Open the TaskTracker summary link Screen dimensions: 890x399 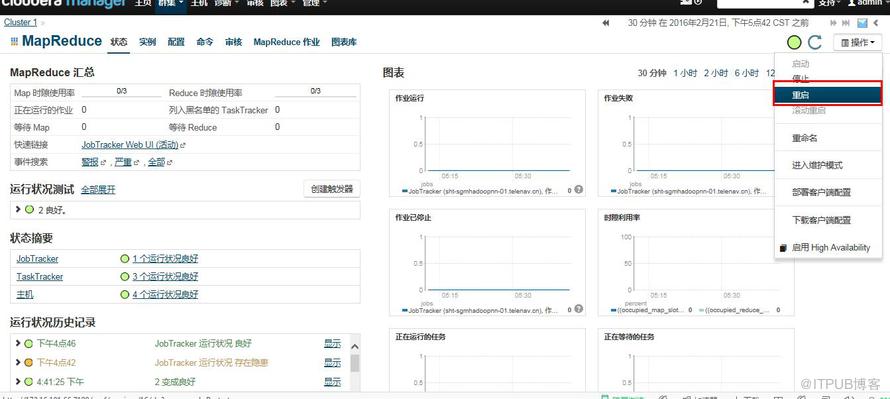[x=40, y=277]
